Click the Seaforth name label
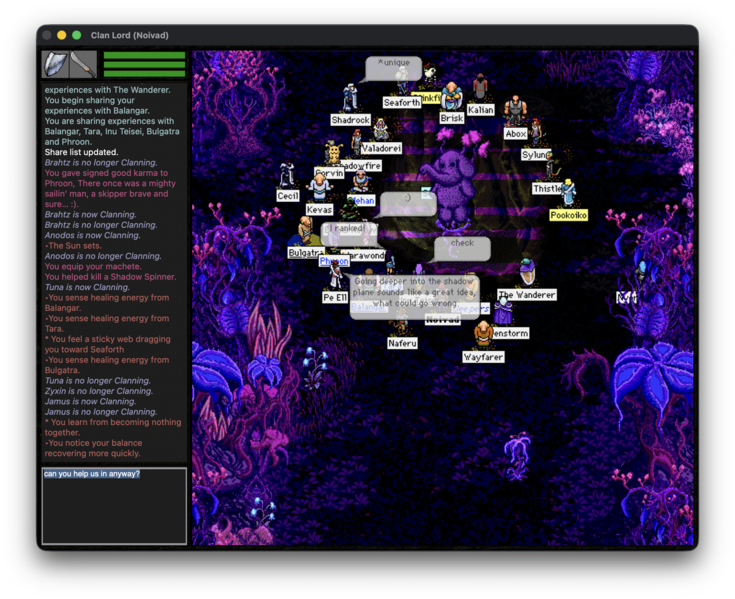 (x=402, y=102)
